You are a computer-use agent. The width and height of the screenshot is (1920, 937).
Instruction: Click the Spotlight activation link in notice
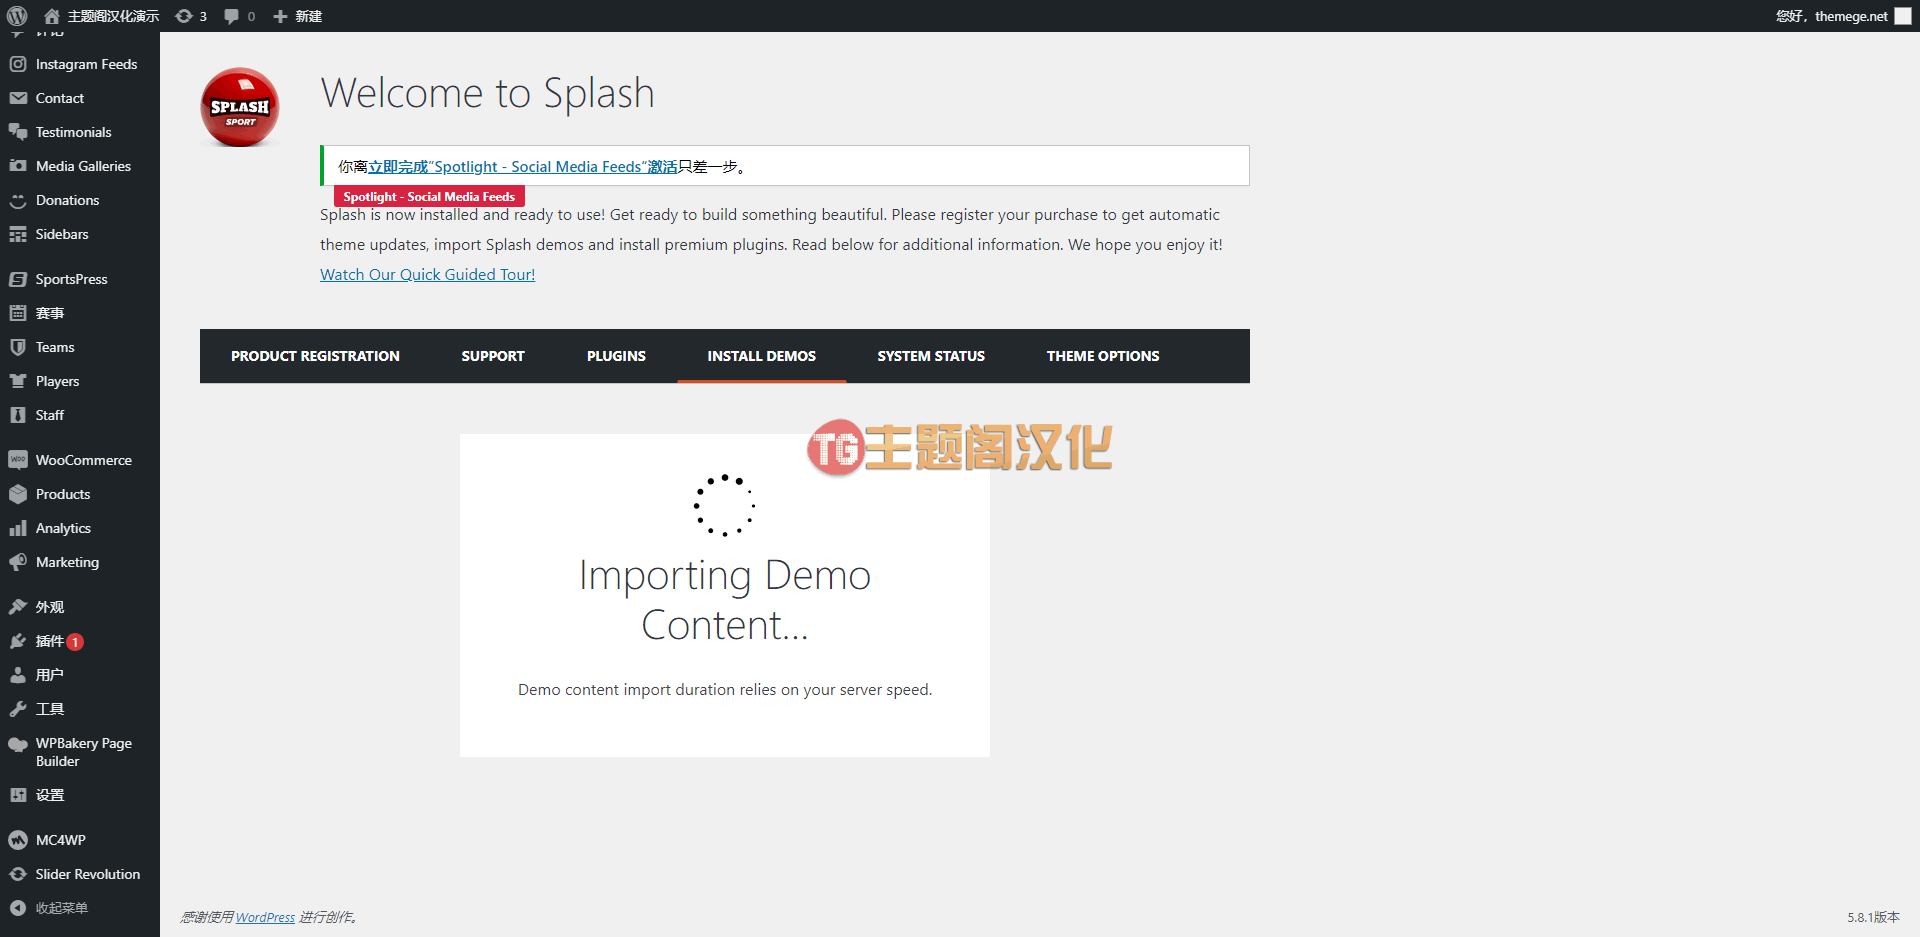tap(523, 167)
